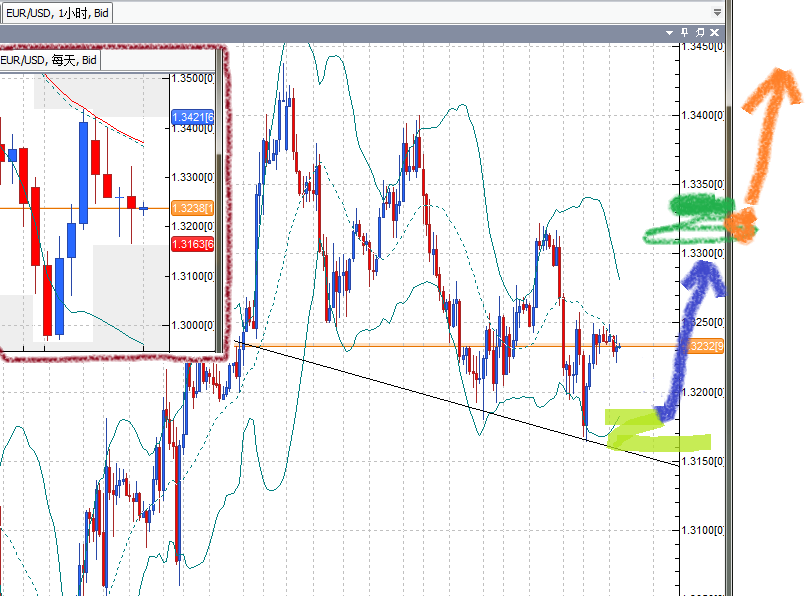Click the 1.3450 axis label on hourly chart
The height and width of the screenshot is (596, 807).
pos(703,47)
